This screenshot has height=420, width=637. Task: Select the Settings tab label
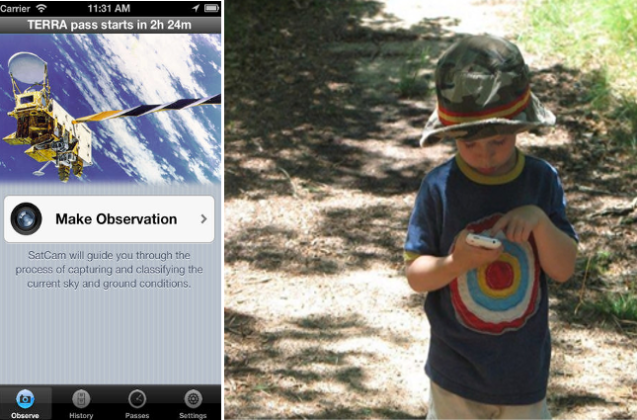coord(193,416)
